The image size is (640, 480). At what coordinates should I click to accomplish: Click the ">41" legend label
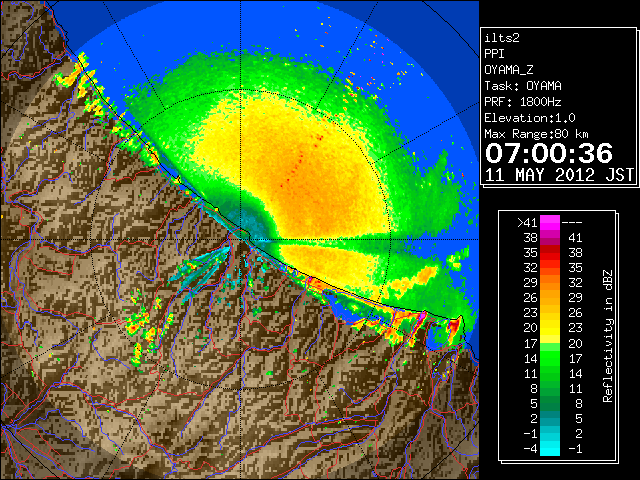(x=527, y=223)
